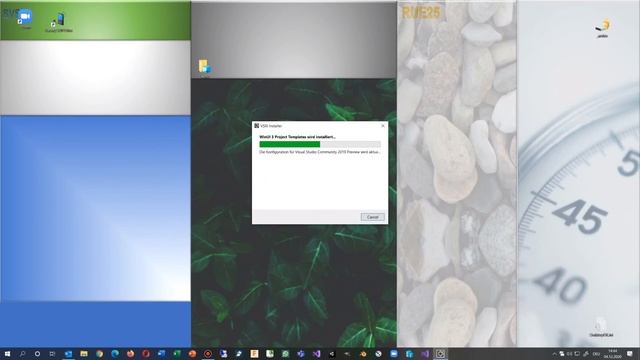Select yellow package file on desktop
This screenshot has width=640, height=360.
(204, 67)
